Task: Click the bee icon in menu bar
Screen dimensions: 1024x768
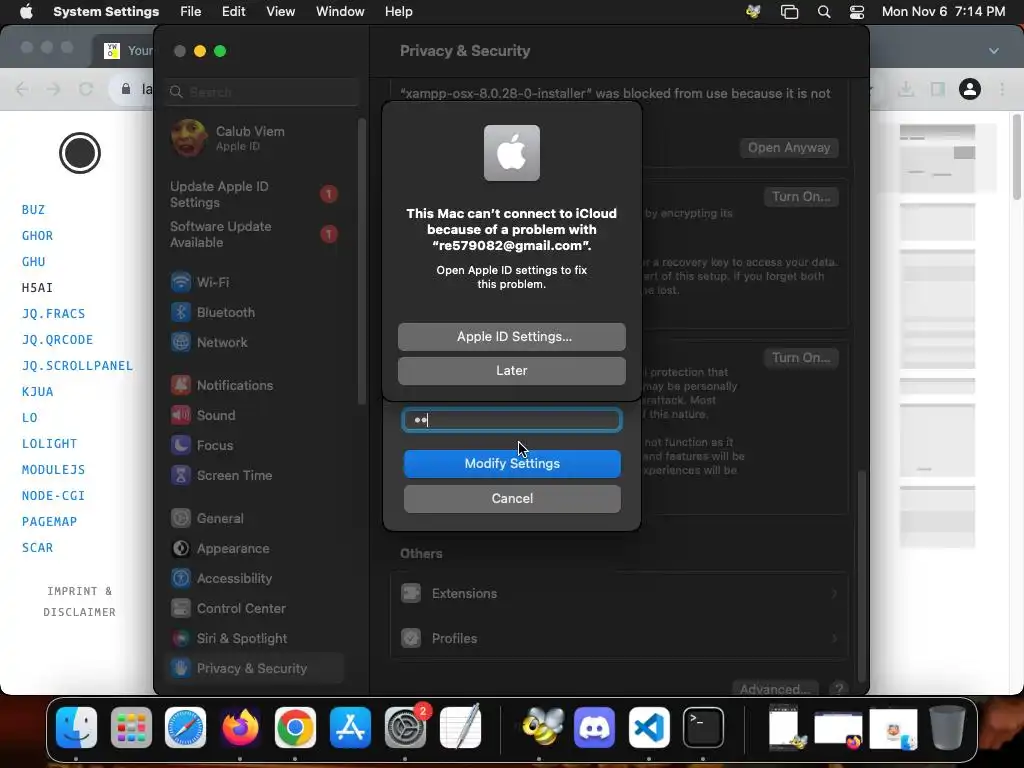Action: click(754, 12)
